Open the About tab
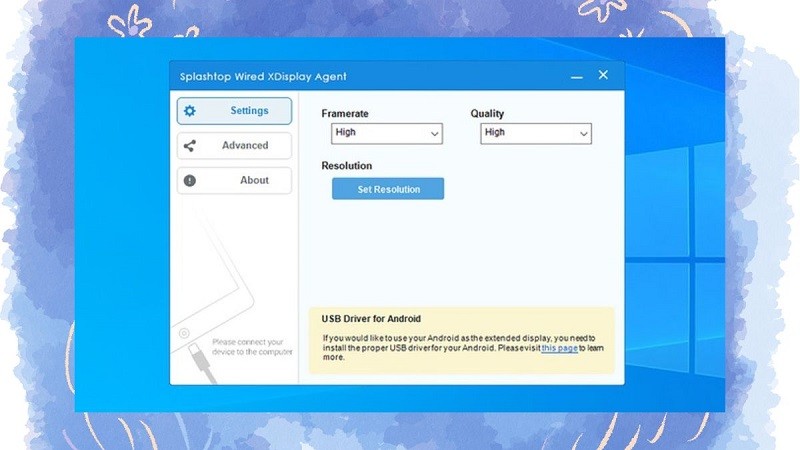The width and height of the screenshot is (800, 450). coord(235,181)
